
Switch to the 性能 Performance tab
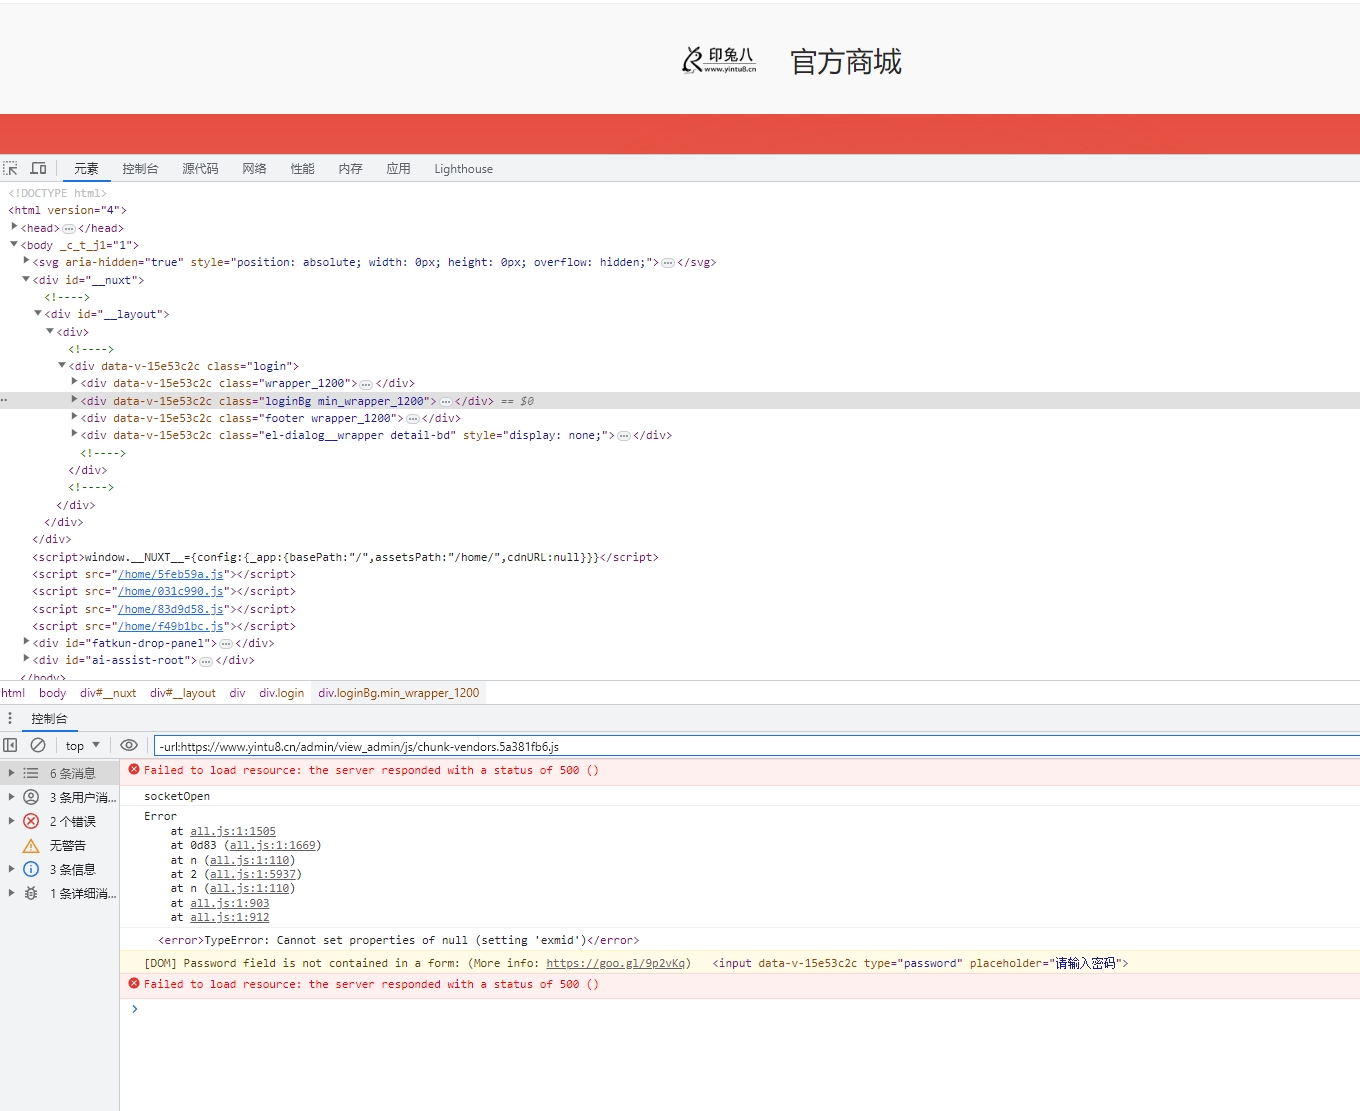point(302,169)
